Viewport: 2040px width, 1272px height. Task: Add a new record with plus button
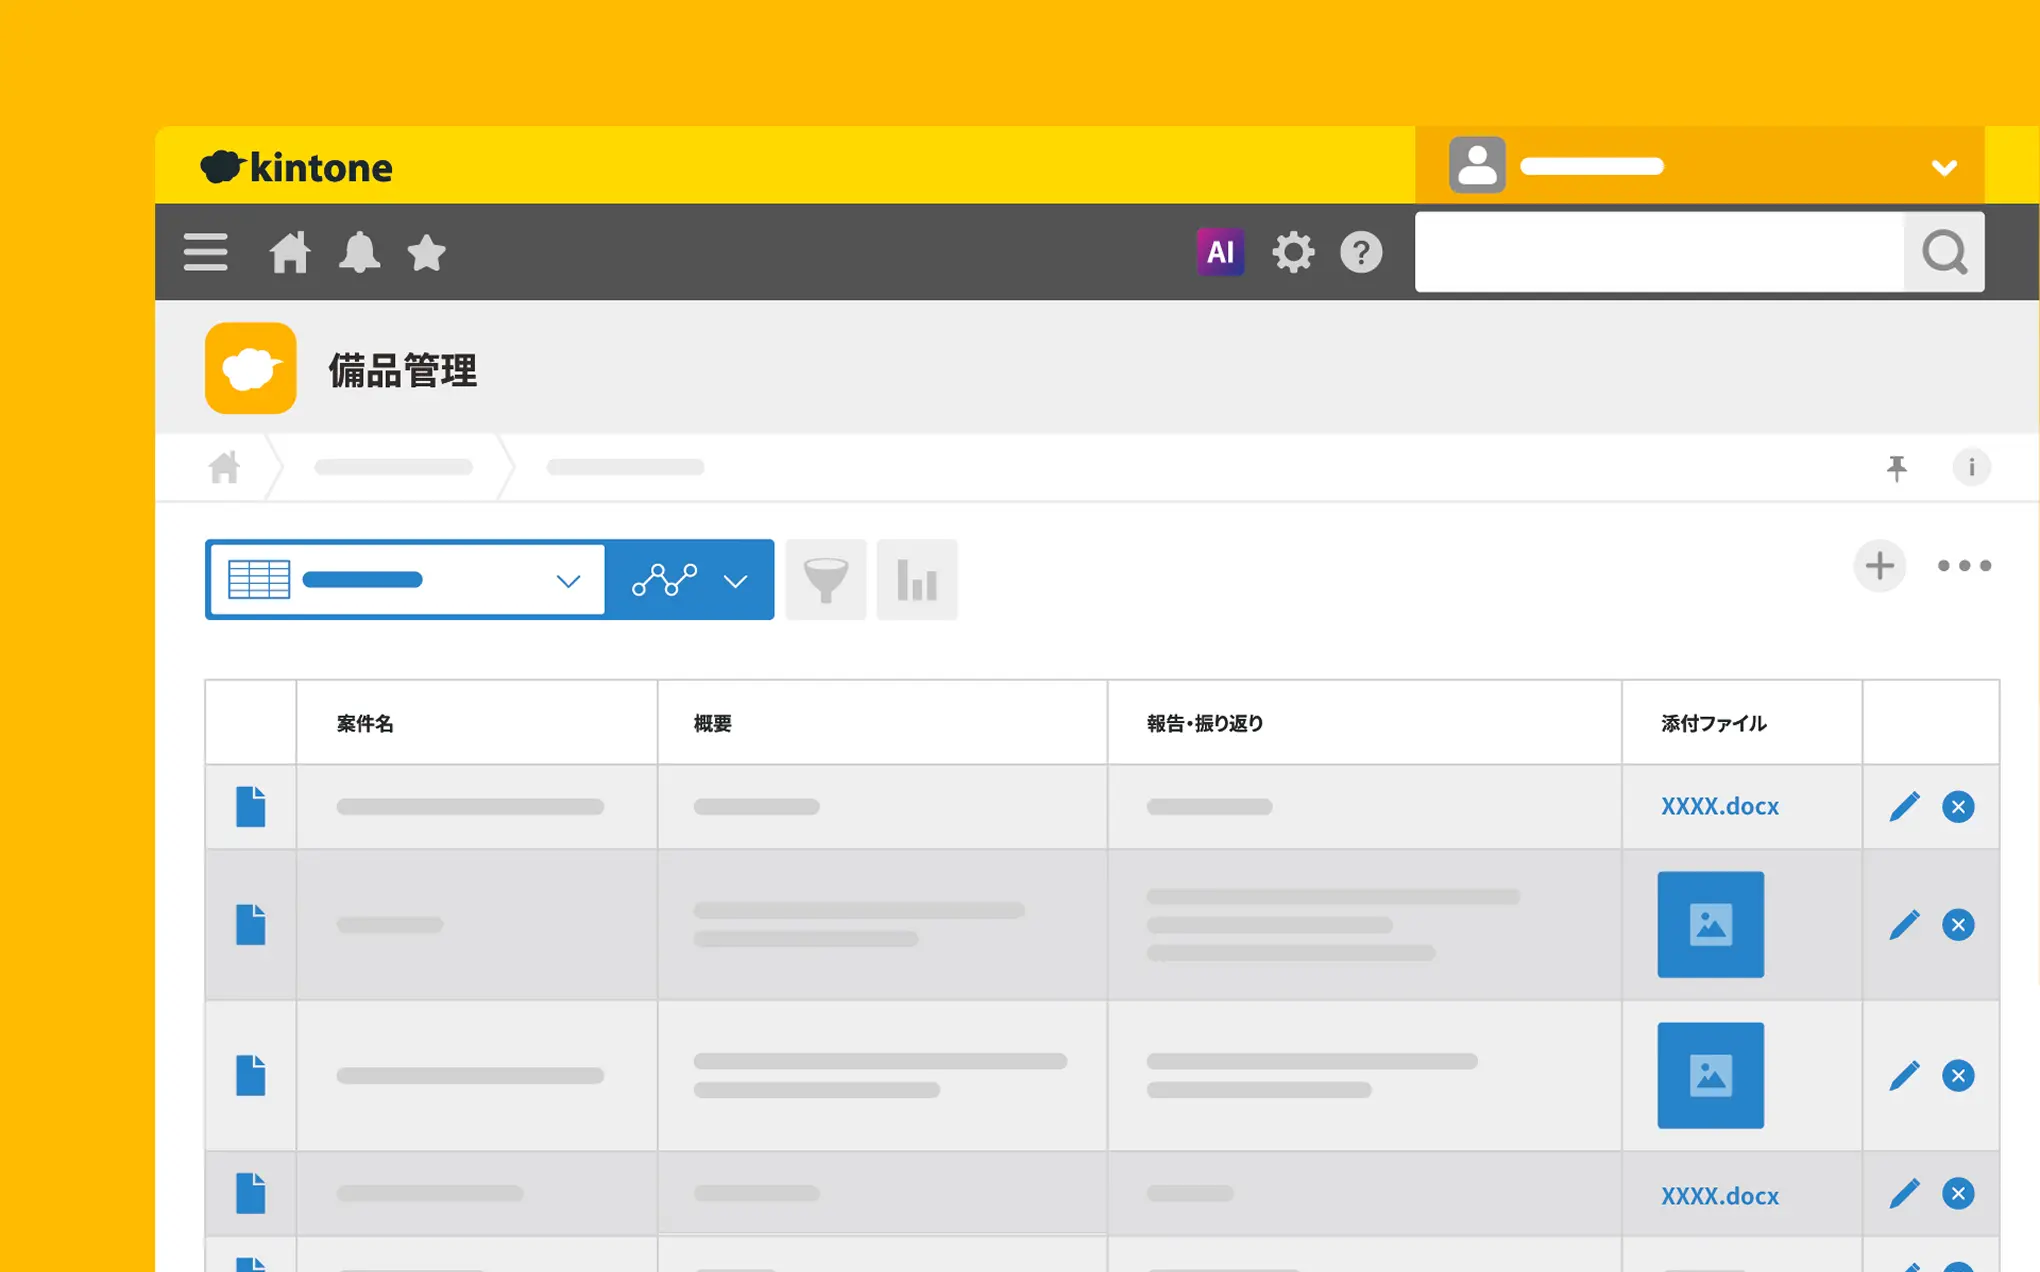tap(1879, 566)
